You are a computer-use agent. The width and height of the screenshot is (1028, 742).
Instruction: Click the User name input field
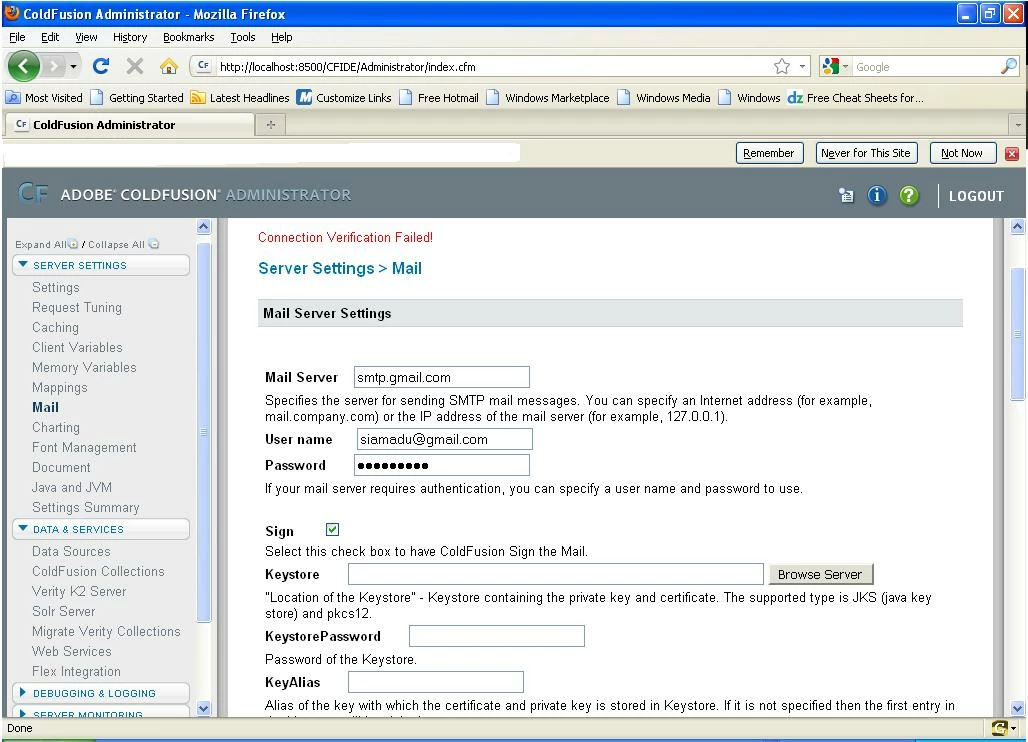click(x=444, y=439)
